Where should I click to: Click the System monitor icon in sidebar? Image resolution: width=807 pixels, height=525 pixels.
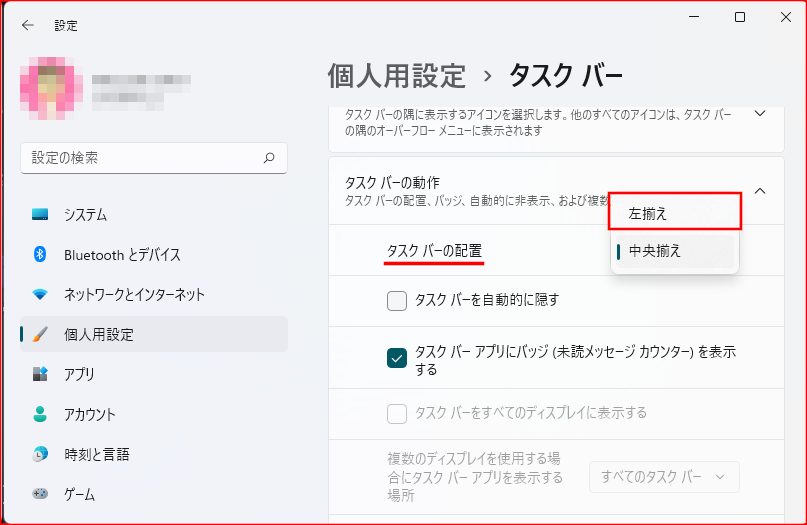[x=40, y=215]
